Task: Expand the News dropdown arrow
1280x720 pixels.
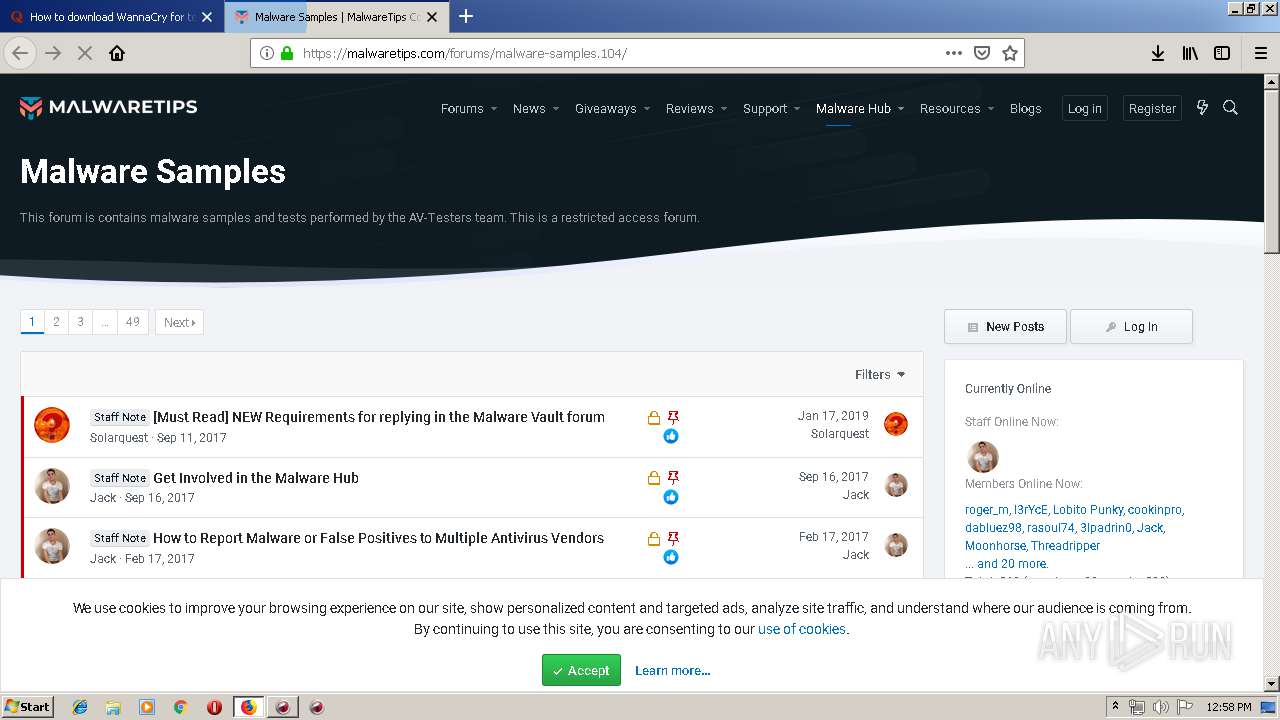Action: [556, 109]
